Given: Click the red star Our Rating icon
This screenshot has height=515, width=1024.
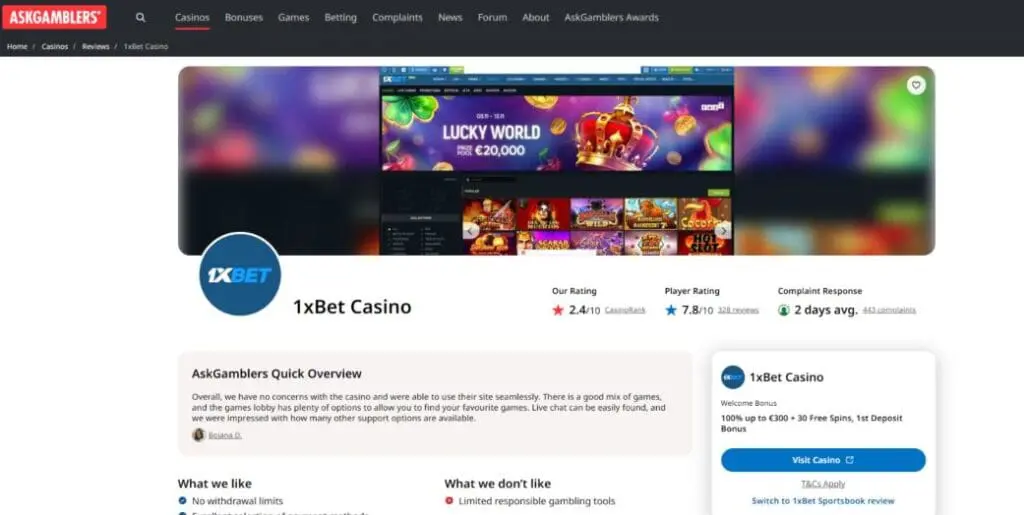Looking at the screenshot, I should pos(558,310).
